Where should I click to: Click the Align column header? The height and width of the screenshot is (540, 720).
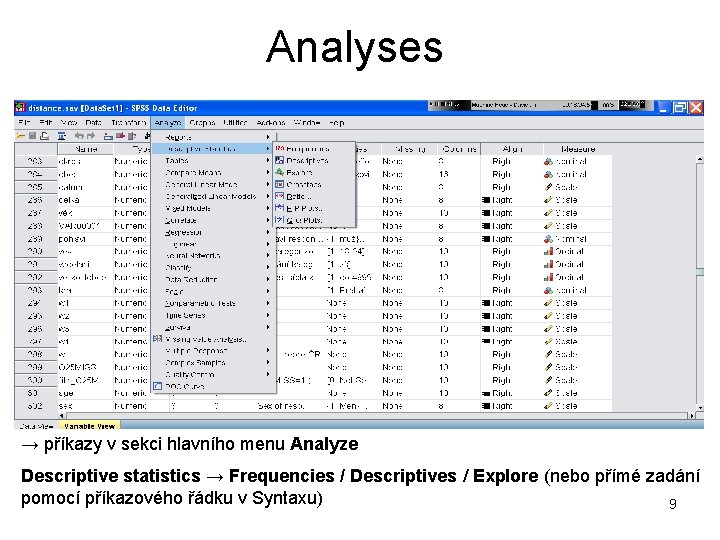coord(512,149)
